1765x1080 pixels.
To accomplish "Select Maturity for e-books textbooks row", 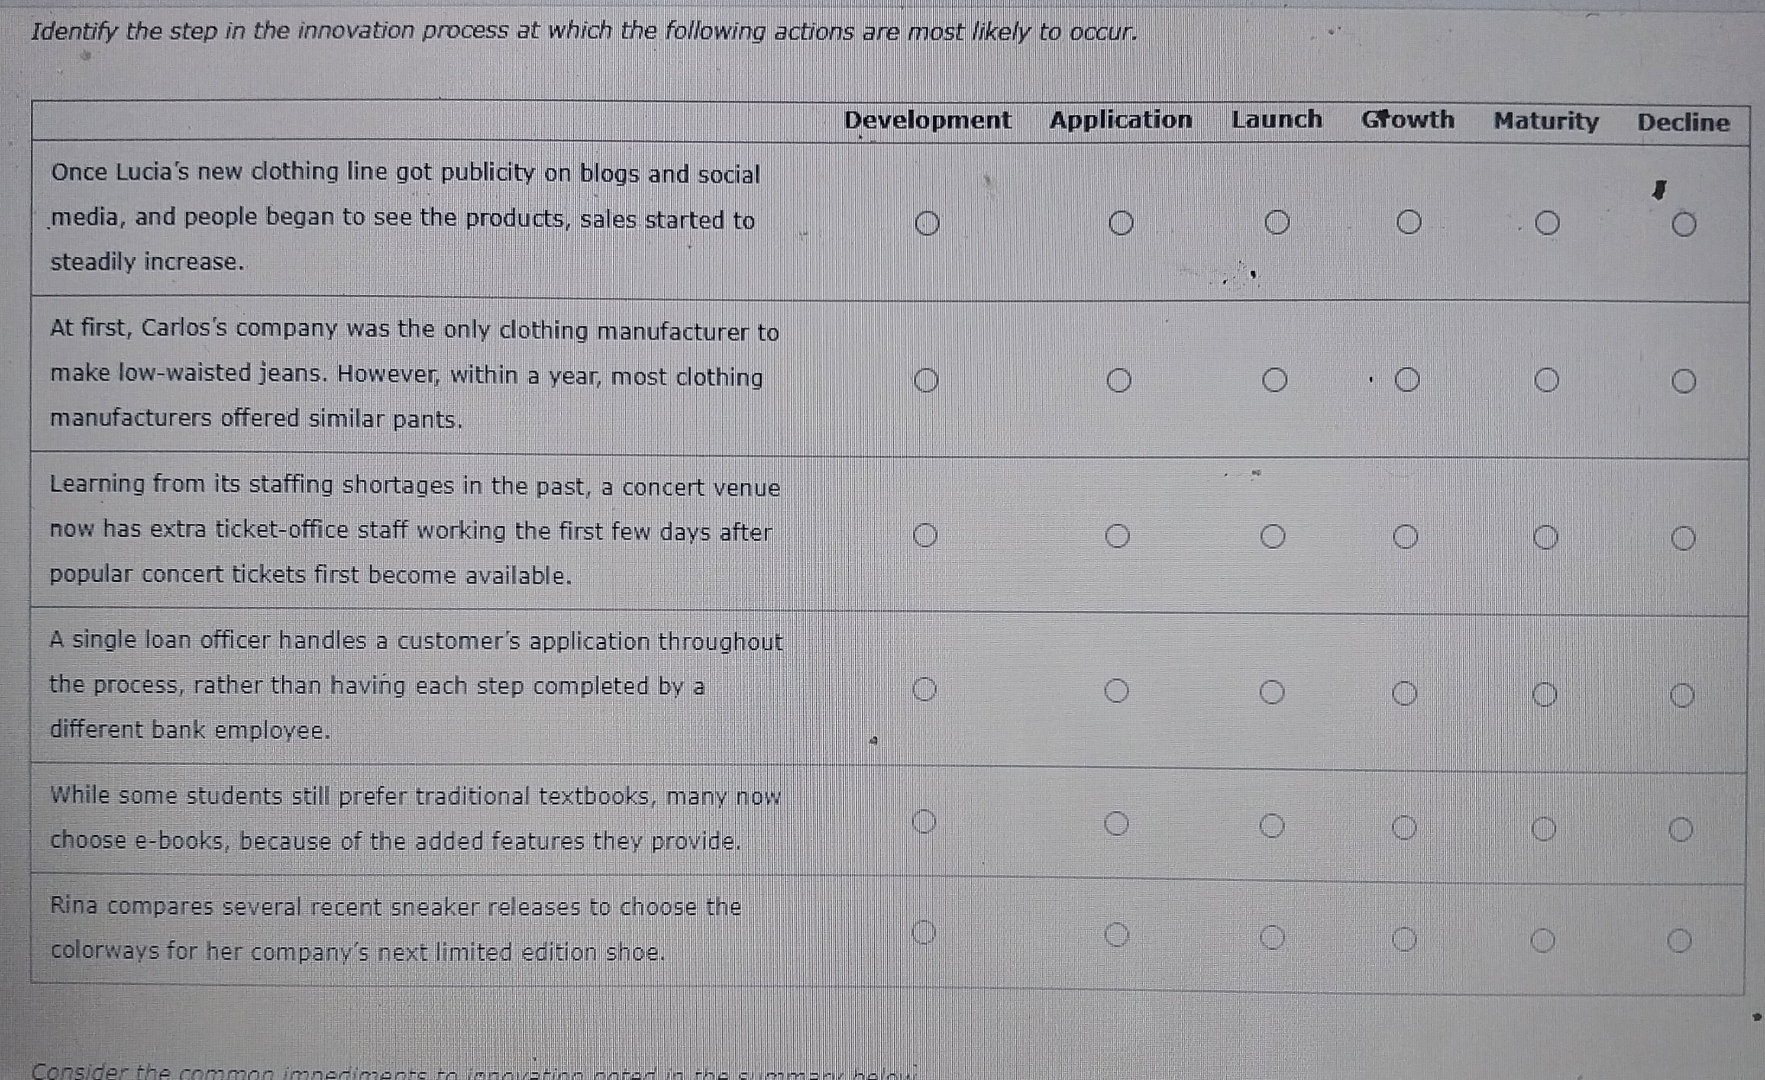I will click(x=1544, y=828).
